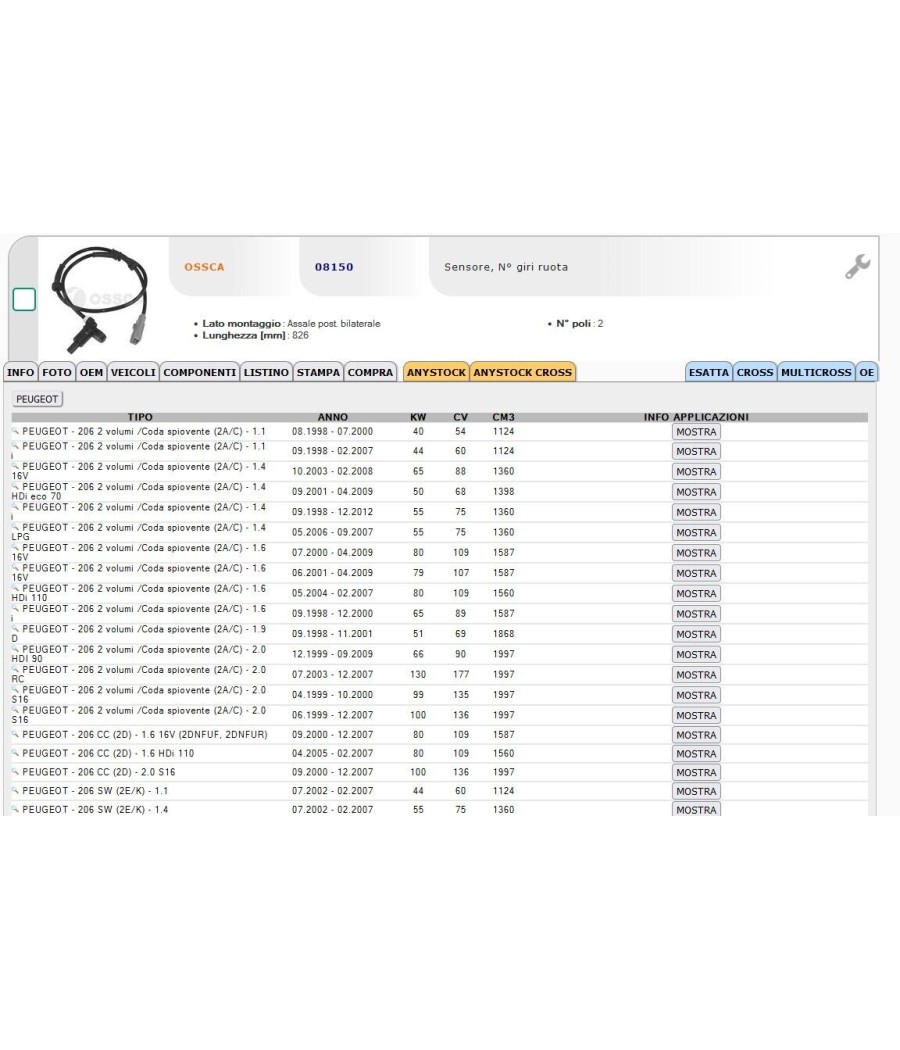Click magnifier icon beside 206 1.4 LPG row
Screen dimensions: 900x1050
coord(15,526)
